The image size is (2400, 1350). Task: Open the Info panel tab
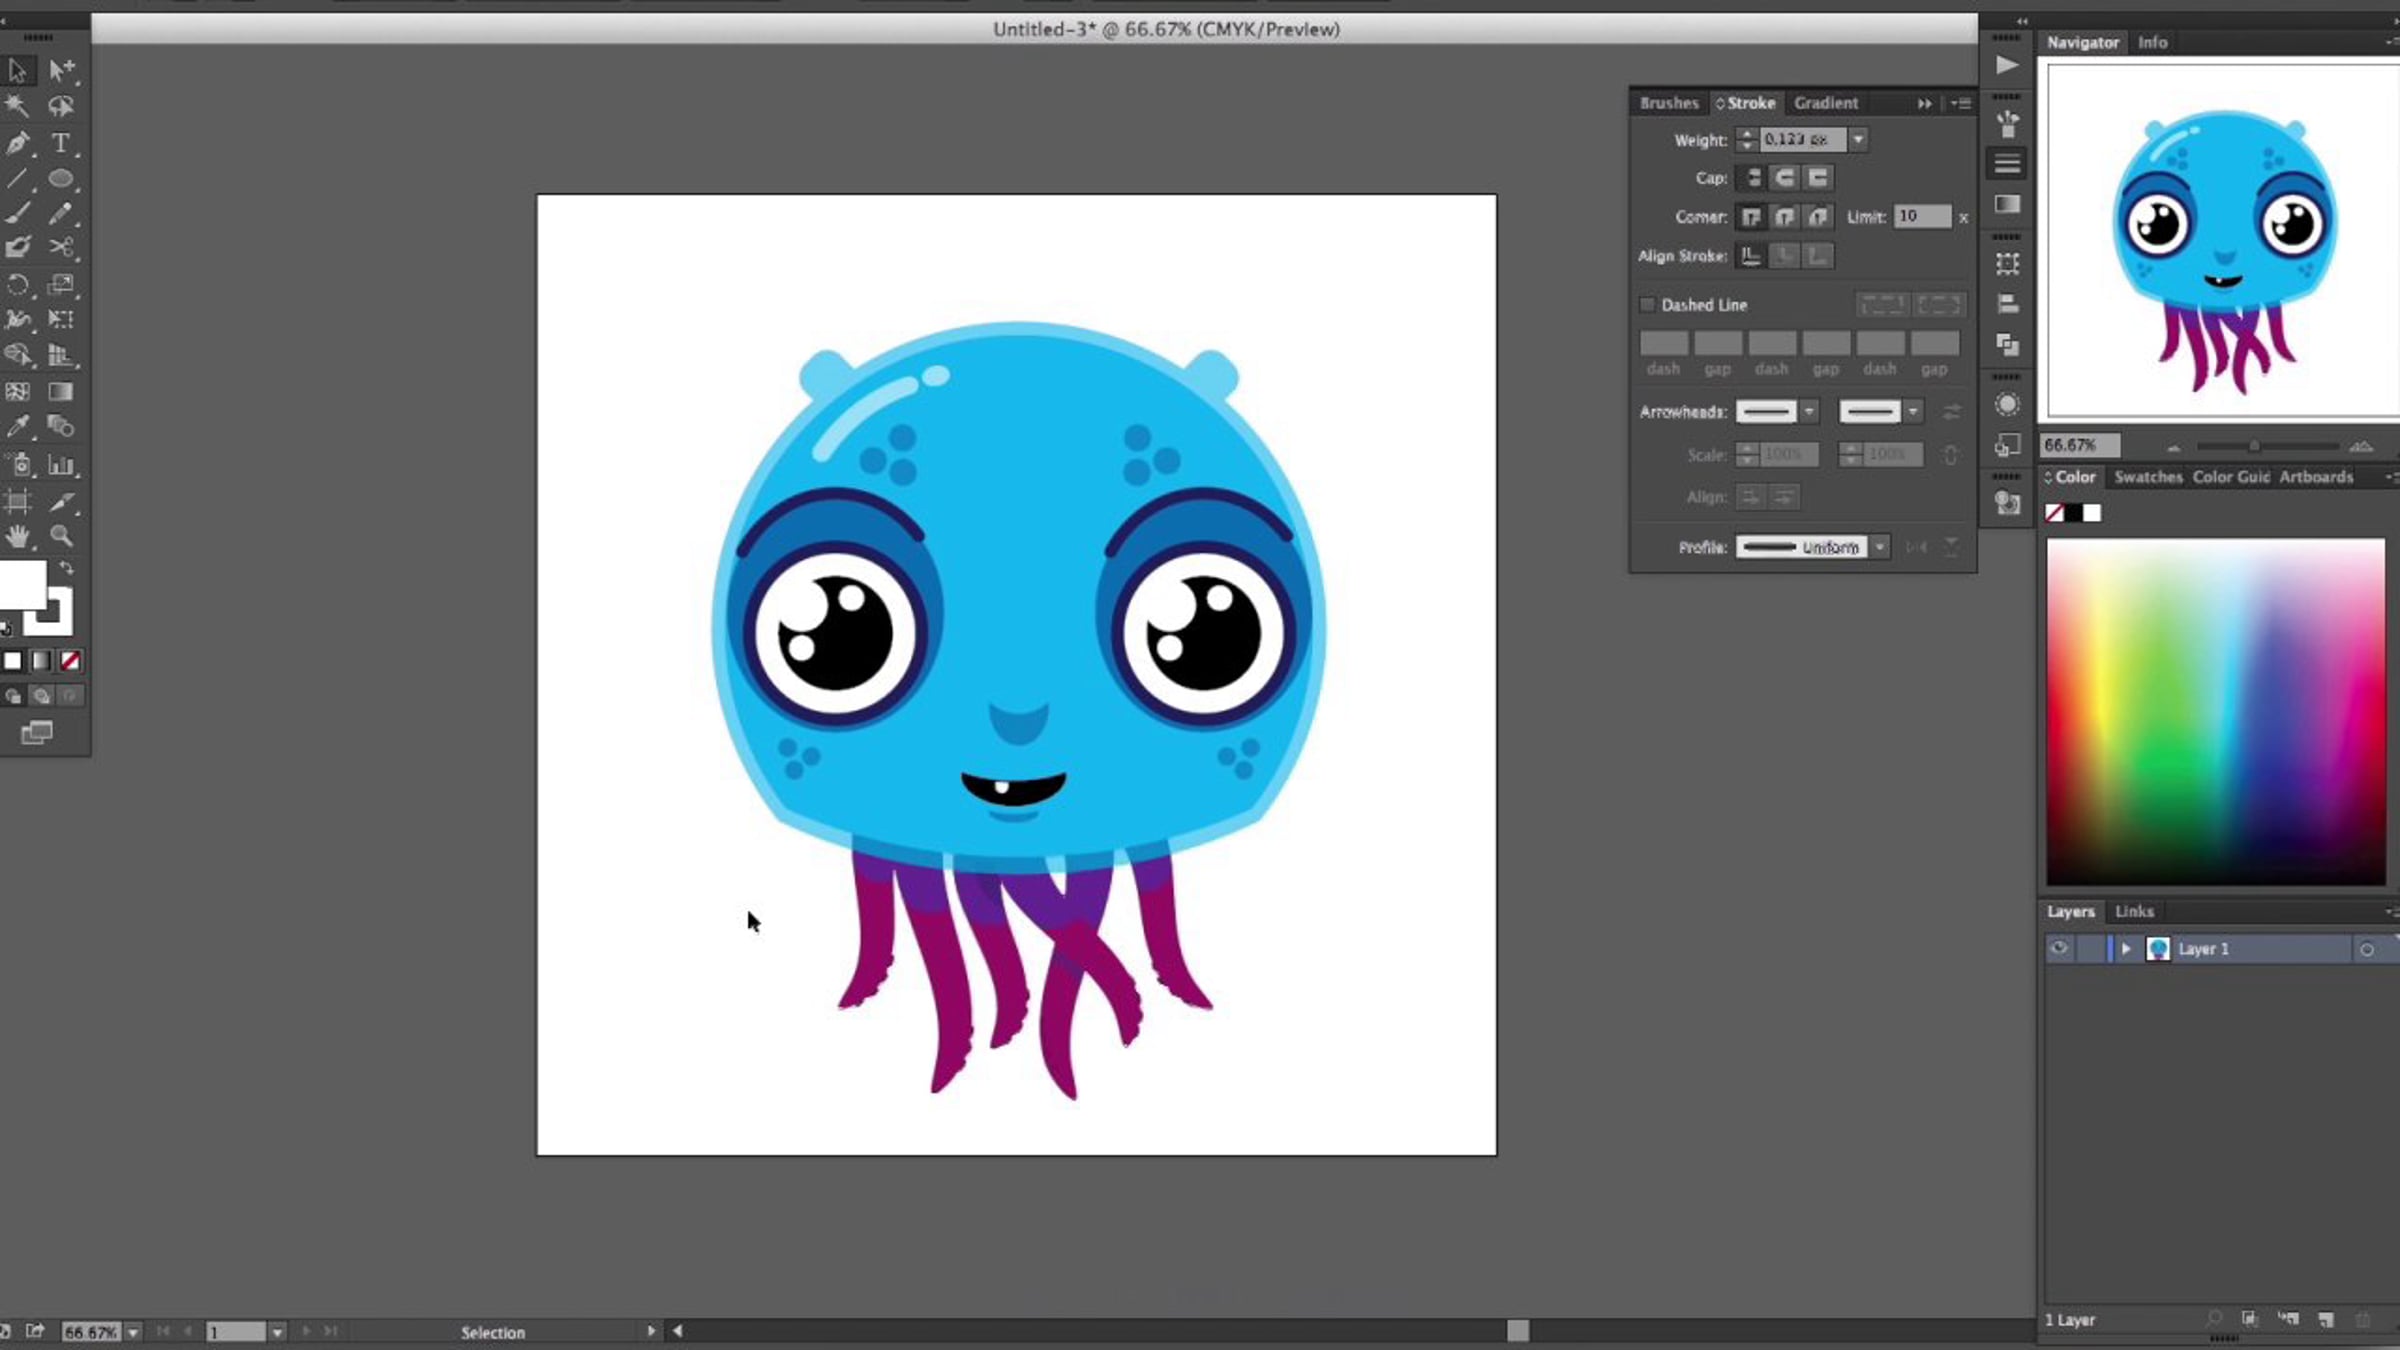(x=2152, y=42)
